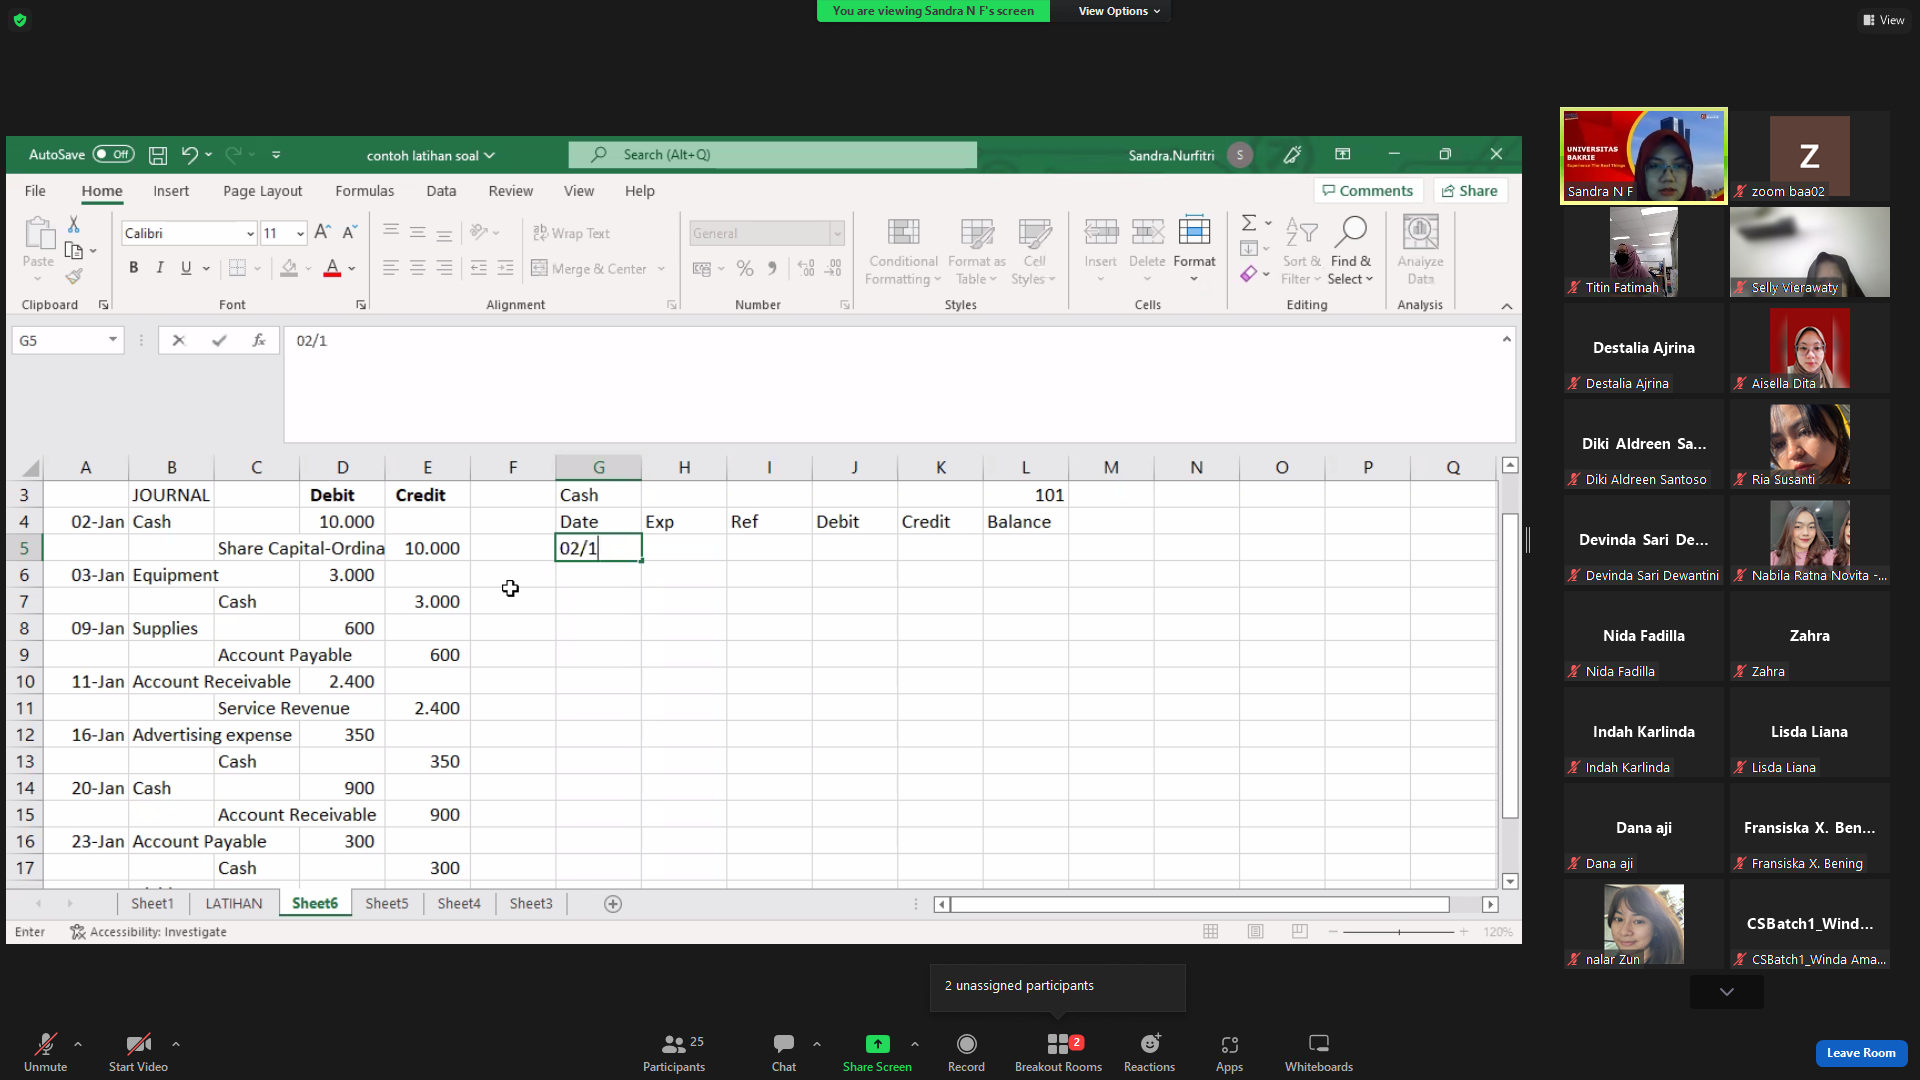The image size is (1920, 1080).
Task: Open the Data ribbon tab
Action: (x=441, y=190)
